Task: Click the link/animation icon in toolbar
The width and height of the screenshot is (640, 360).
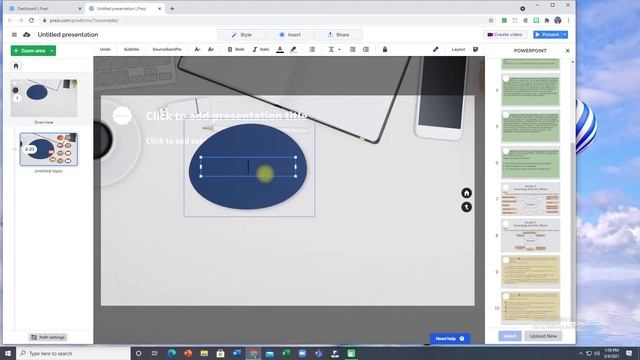Action: tap(436, 49)
